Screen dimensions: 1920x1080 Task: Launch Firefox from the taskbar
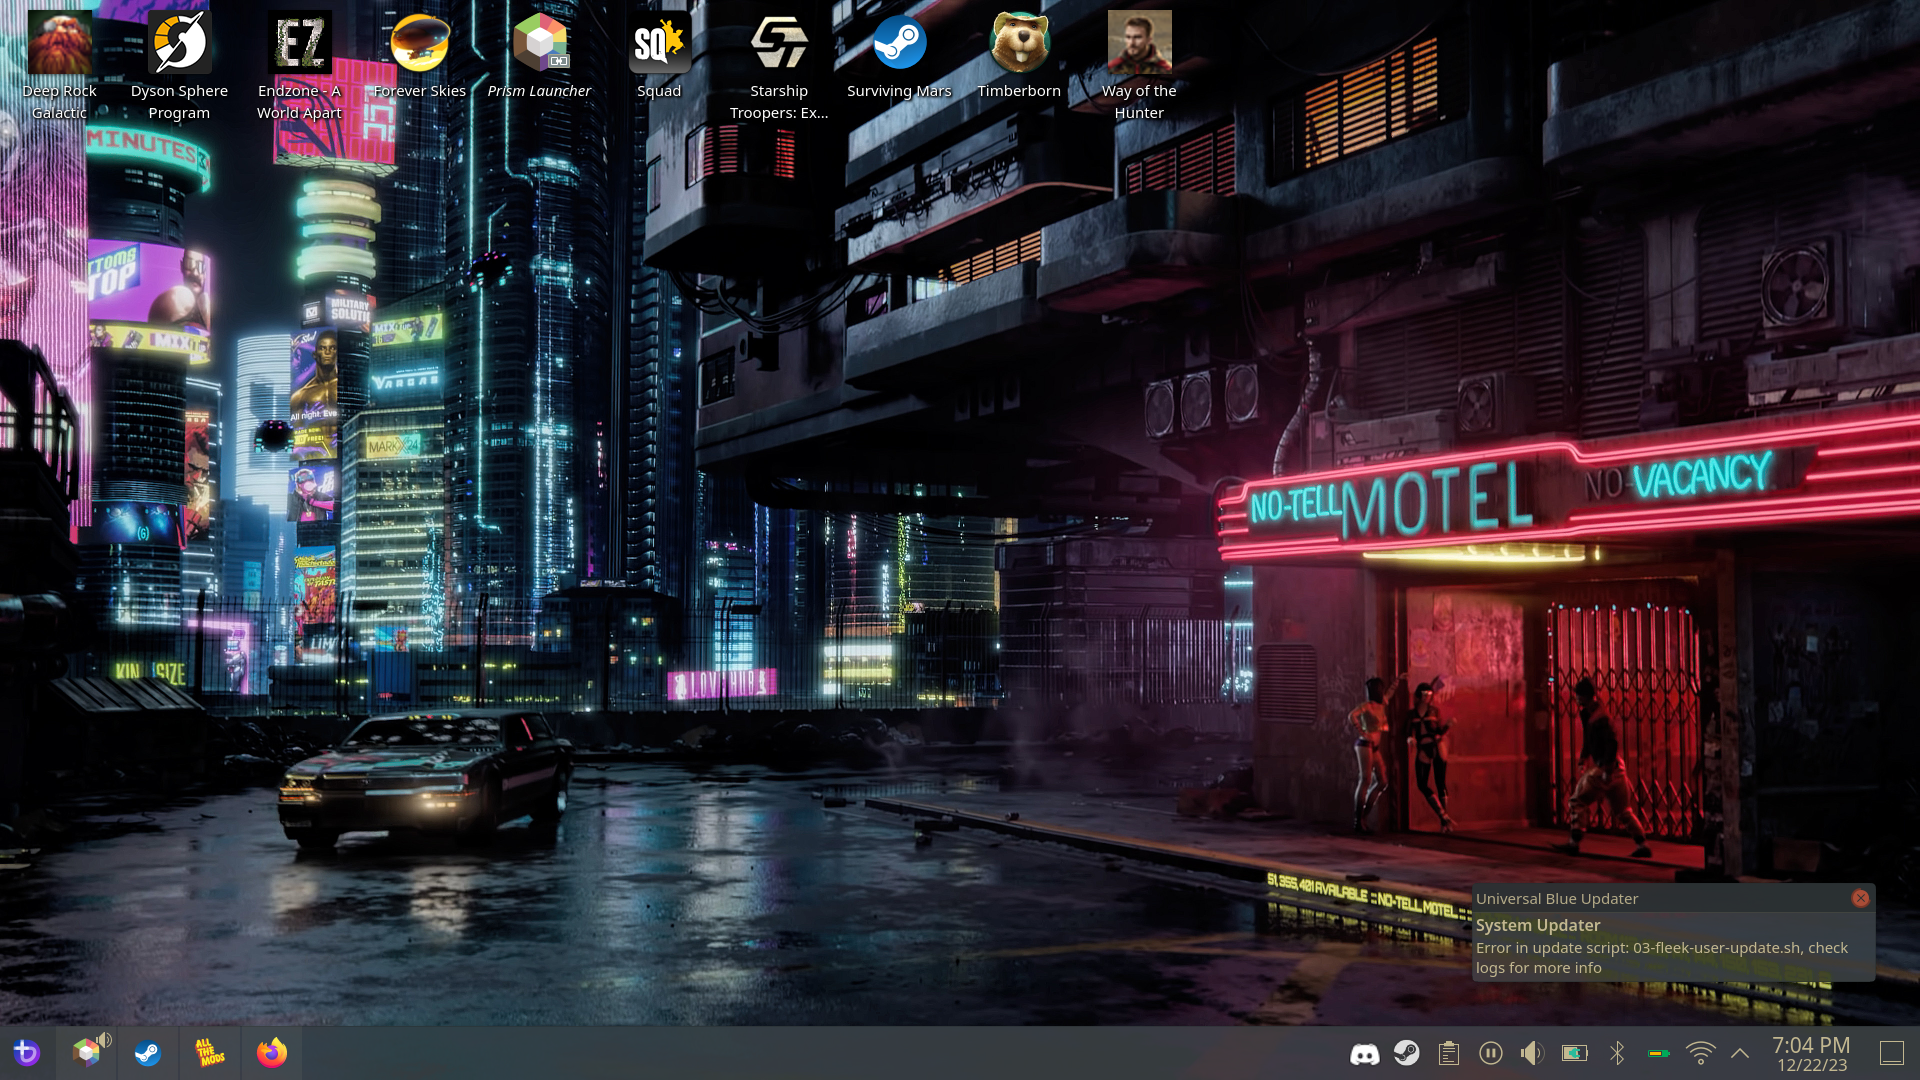coord(271,1053)
